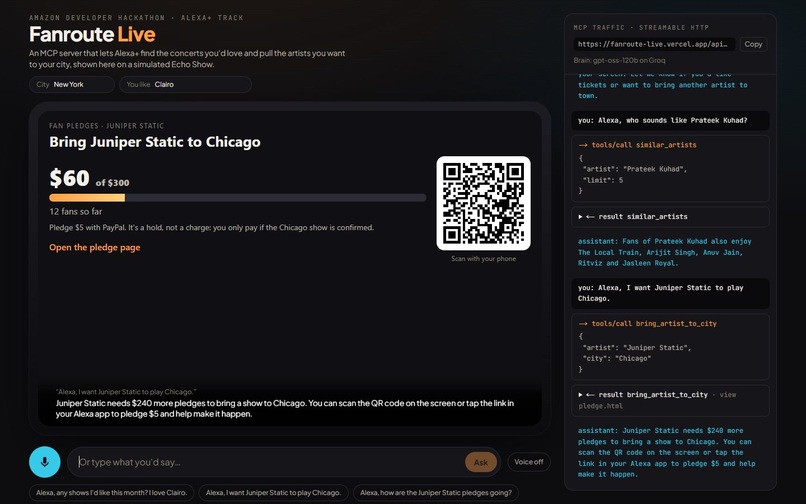Viewport: 806px width, 504px height.
Task: Click 'Scan with your phone' caption
Action: (x=483, y=259)
